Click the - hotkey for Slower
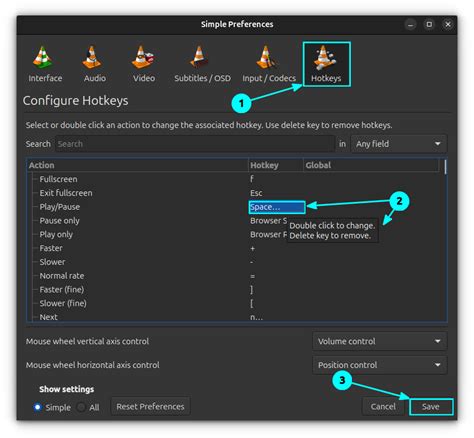 (251, 262)
